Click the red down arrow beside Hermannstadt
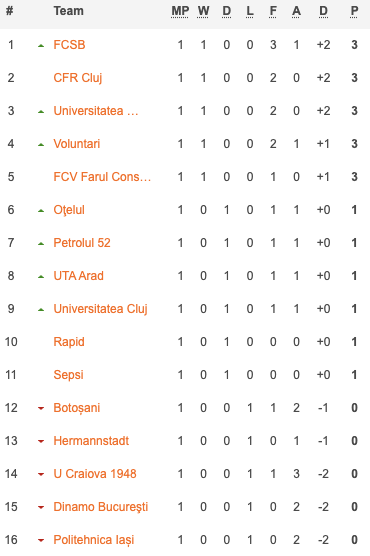 coord(41,441)
